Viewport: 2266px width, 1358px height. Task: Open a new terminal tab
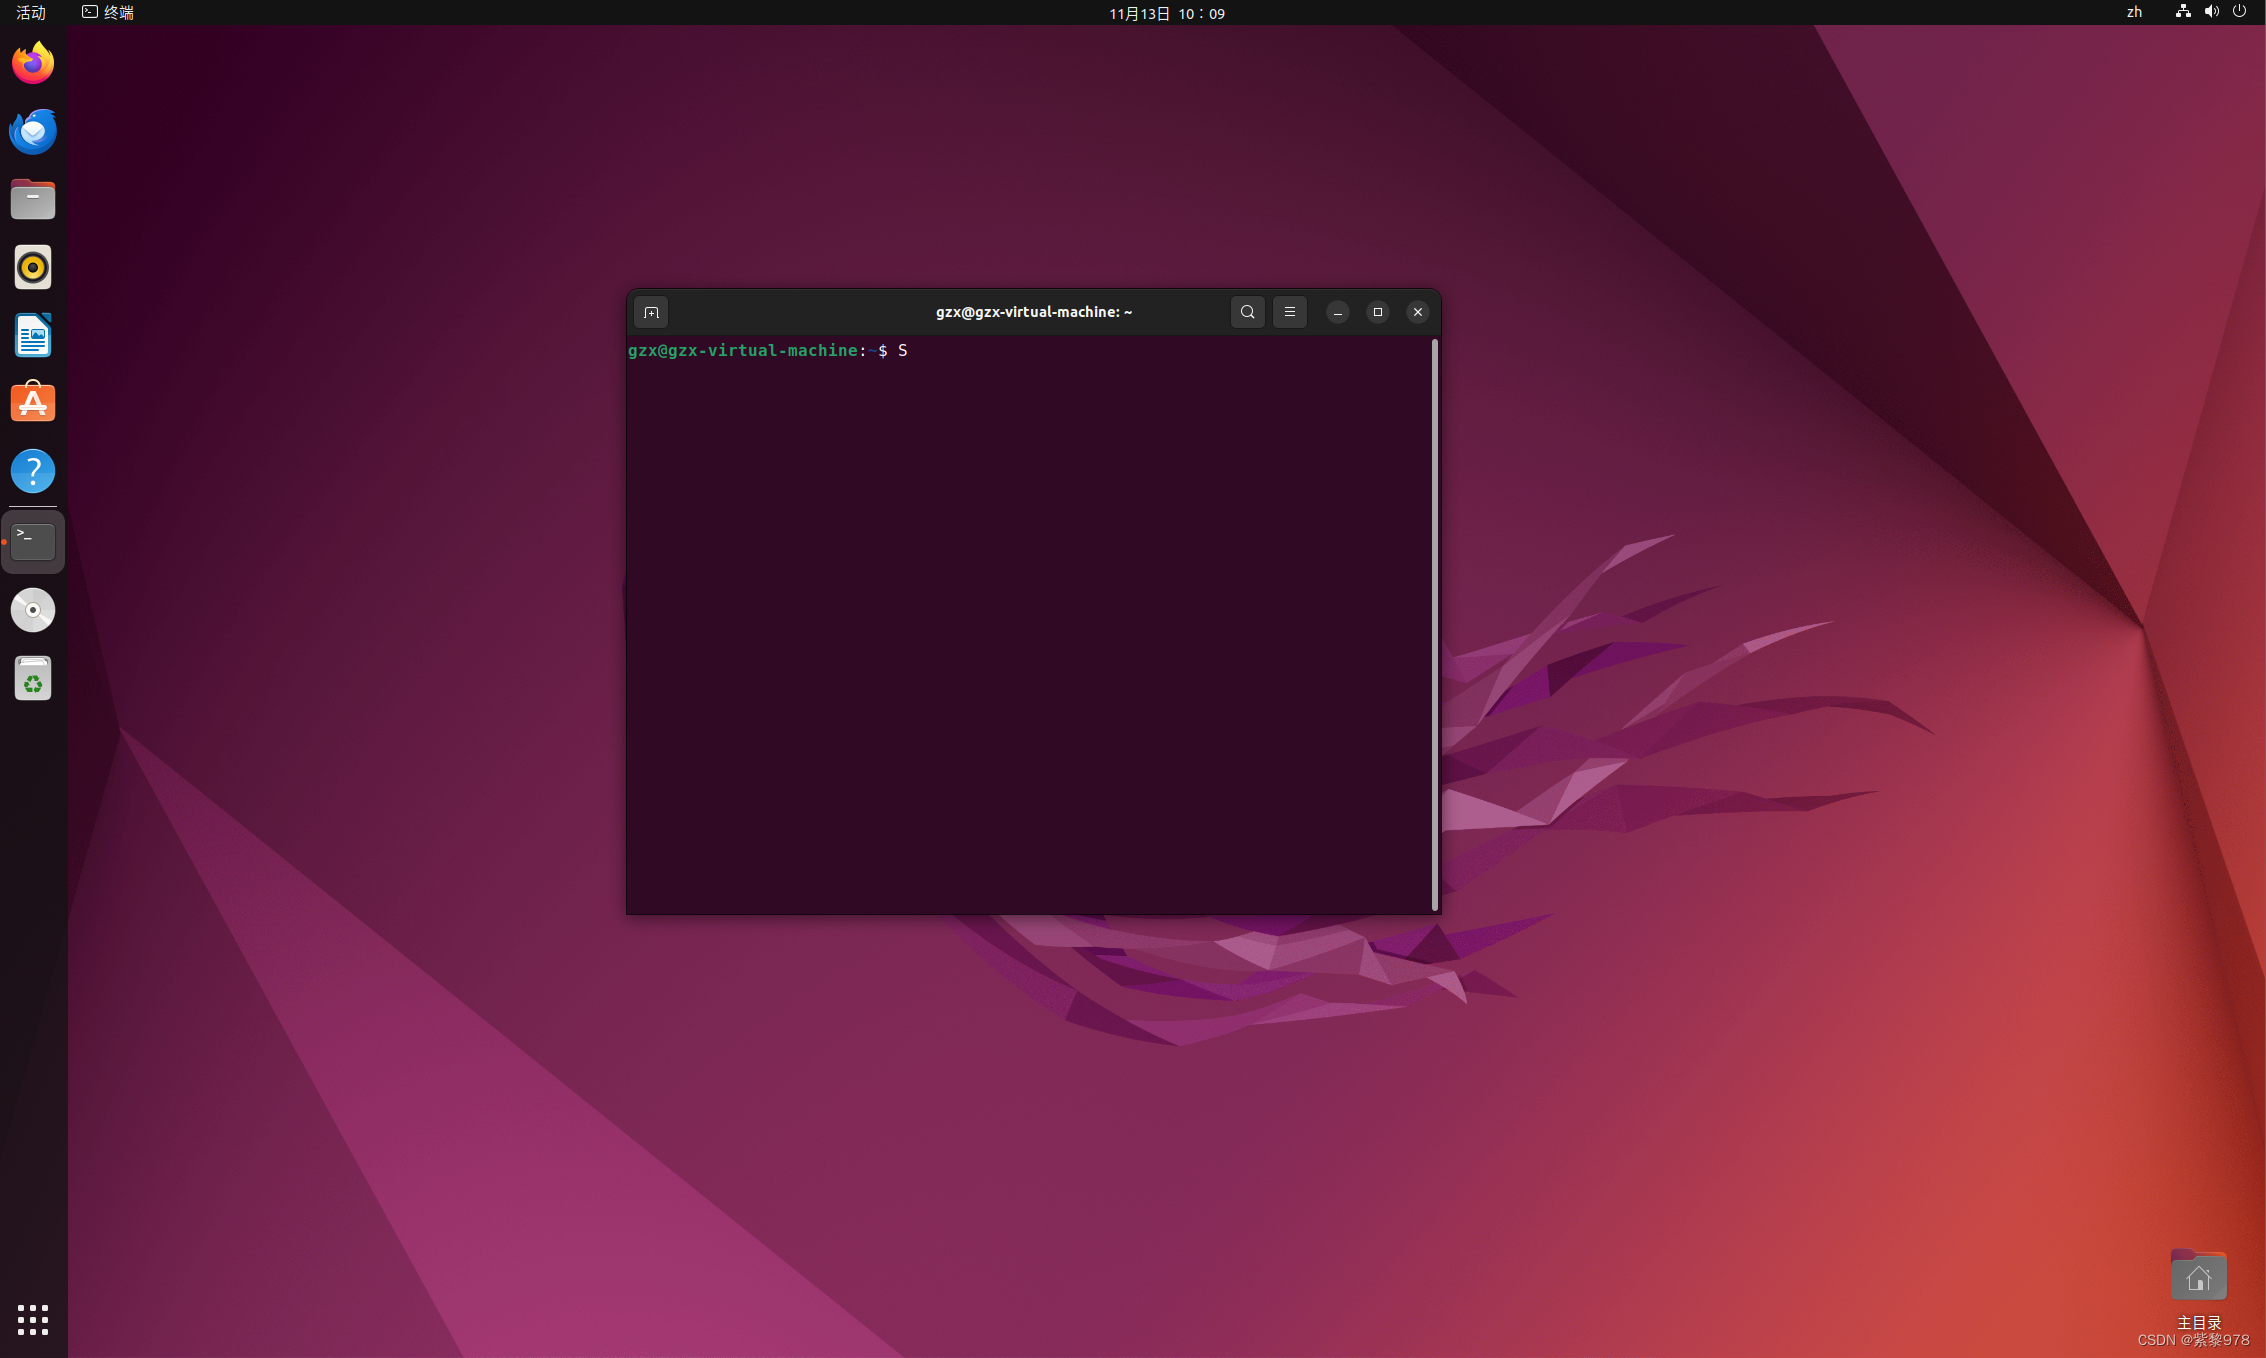[x=651, y=312]
